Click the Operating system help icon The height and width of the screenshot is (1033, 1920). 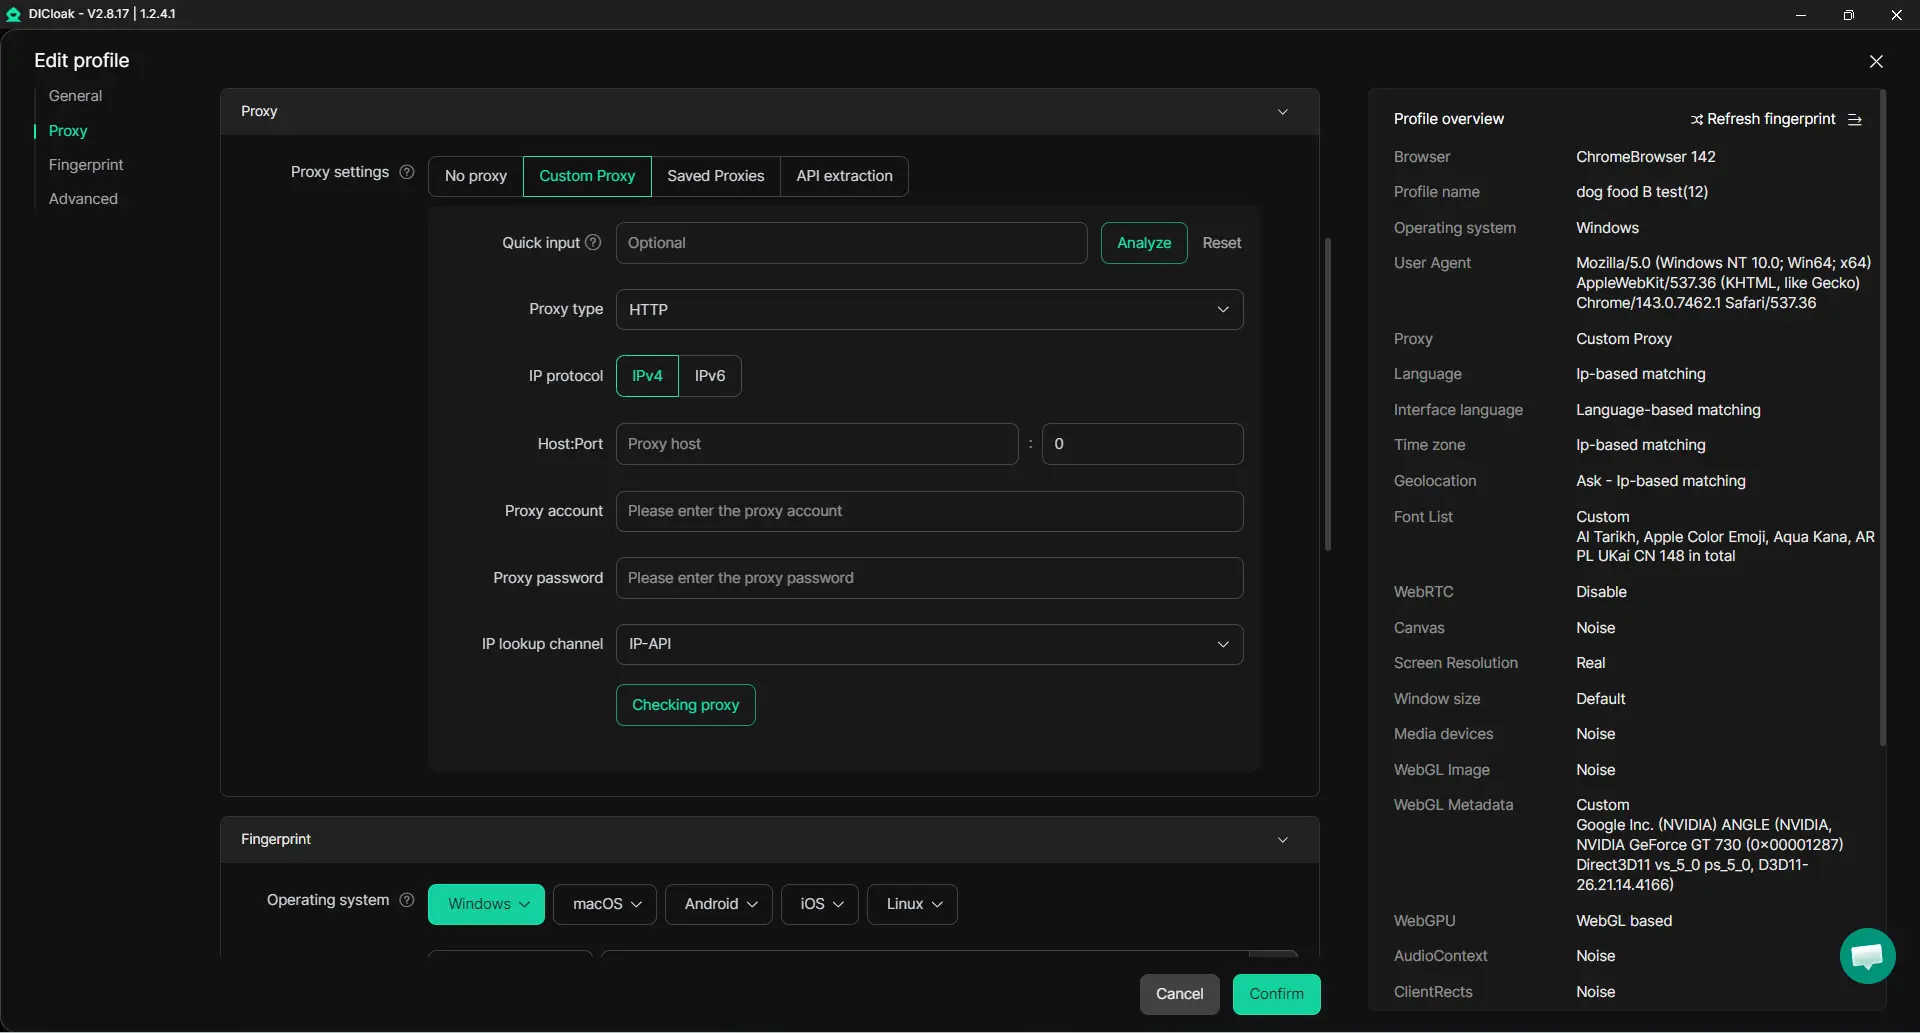coord(407,900)
